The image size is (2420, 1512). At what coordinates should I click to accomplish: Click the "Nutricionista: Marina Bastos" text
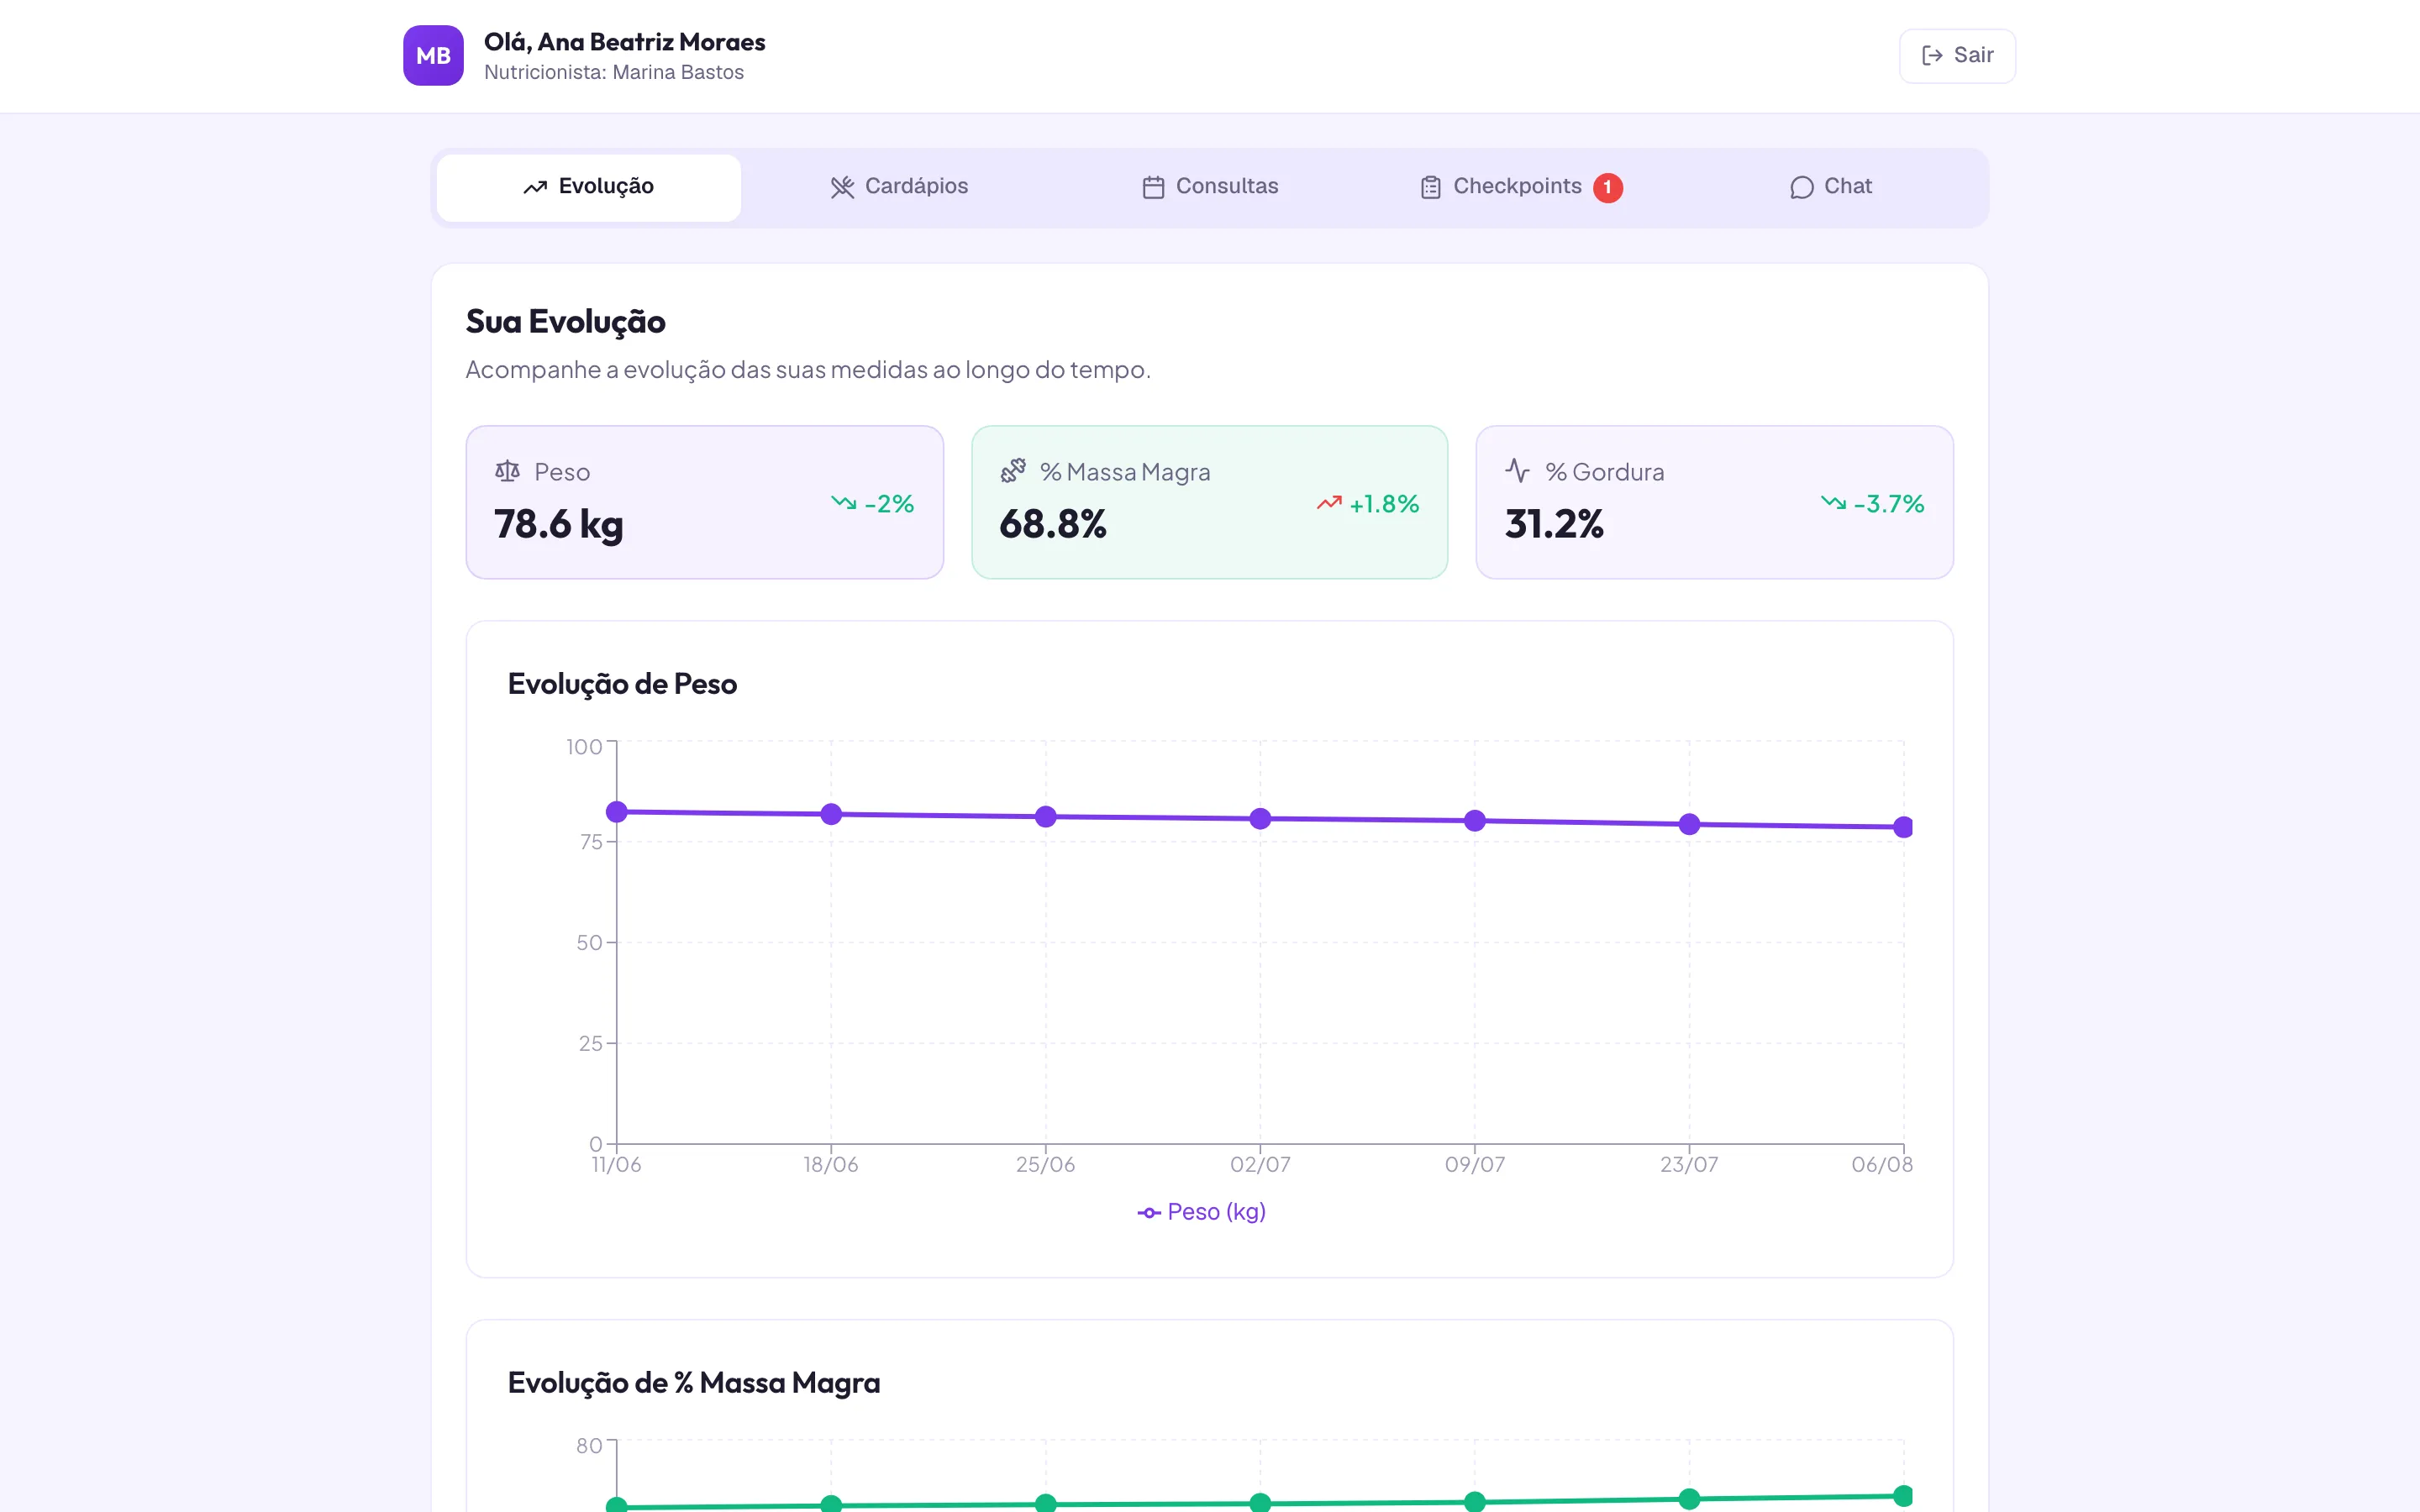pos(614,73)
